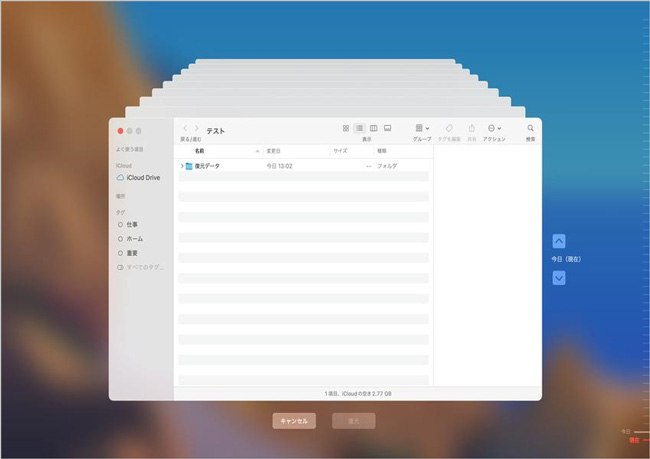650x459 pixels.
Task: Select the 重要 tag
Action: click(128, 253)
